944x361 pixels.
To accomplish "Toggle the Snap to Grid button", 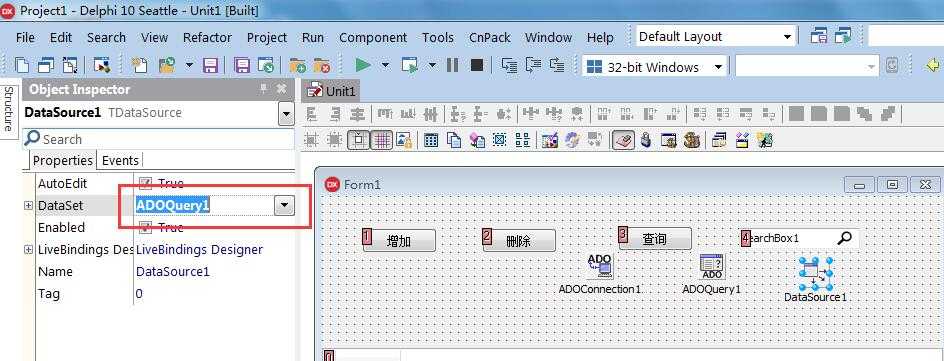I will click(x=358, y=140).
